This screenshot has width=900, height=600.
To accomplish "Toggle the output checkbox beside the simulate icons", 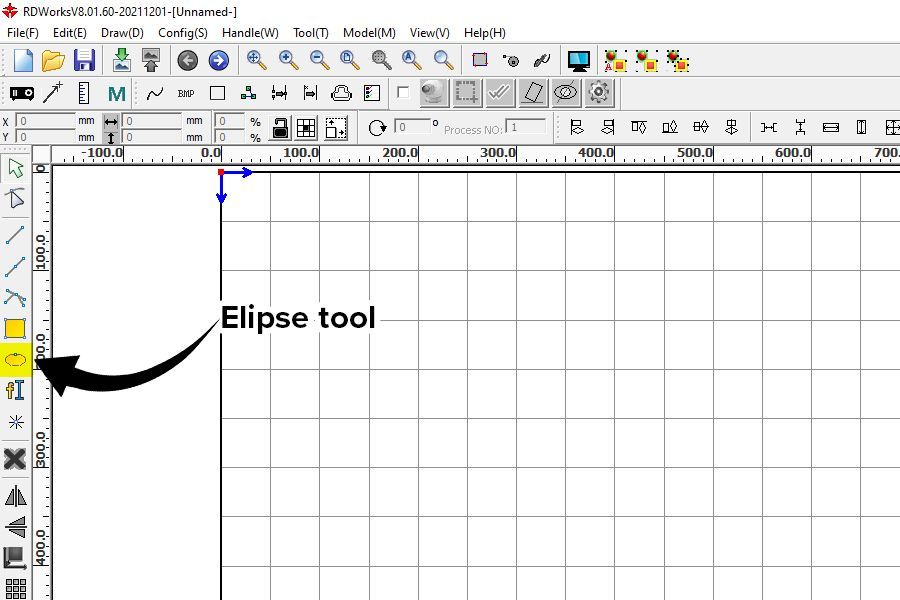I will tap(404, 92).
